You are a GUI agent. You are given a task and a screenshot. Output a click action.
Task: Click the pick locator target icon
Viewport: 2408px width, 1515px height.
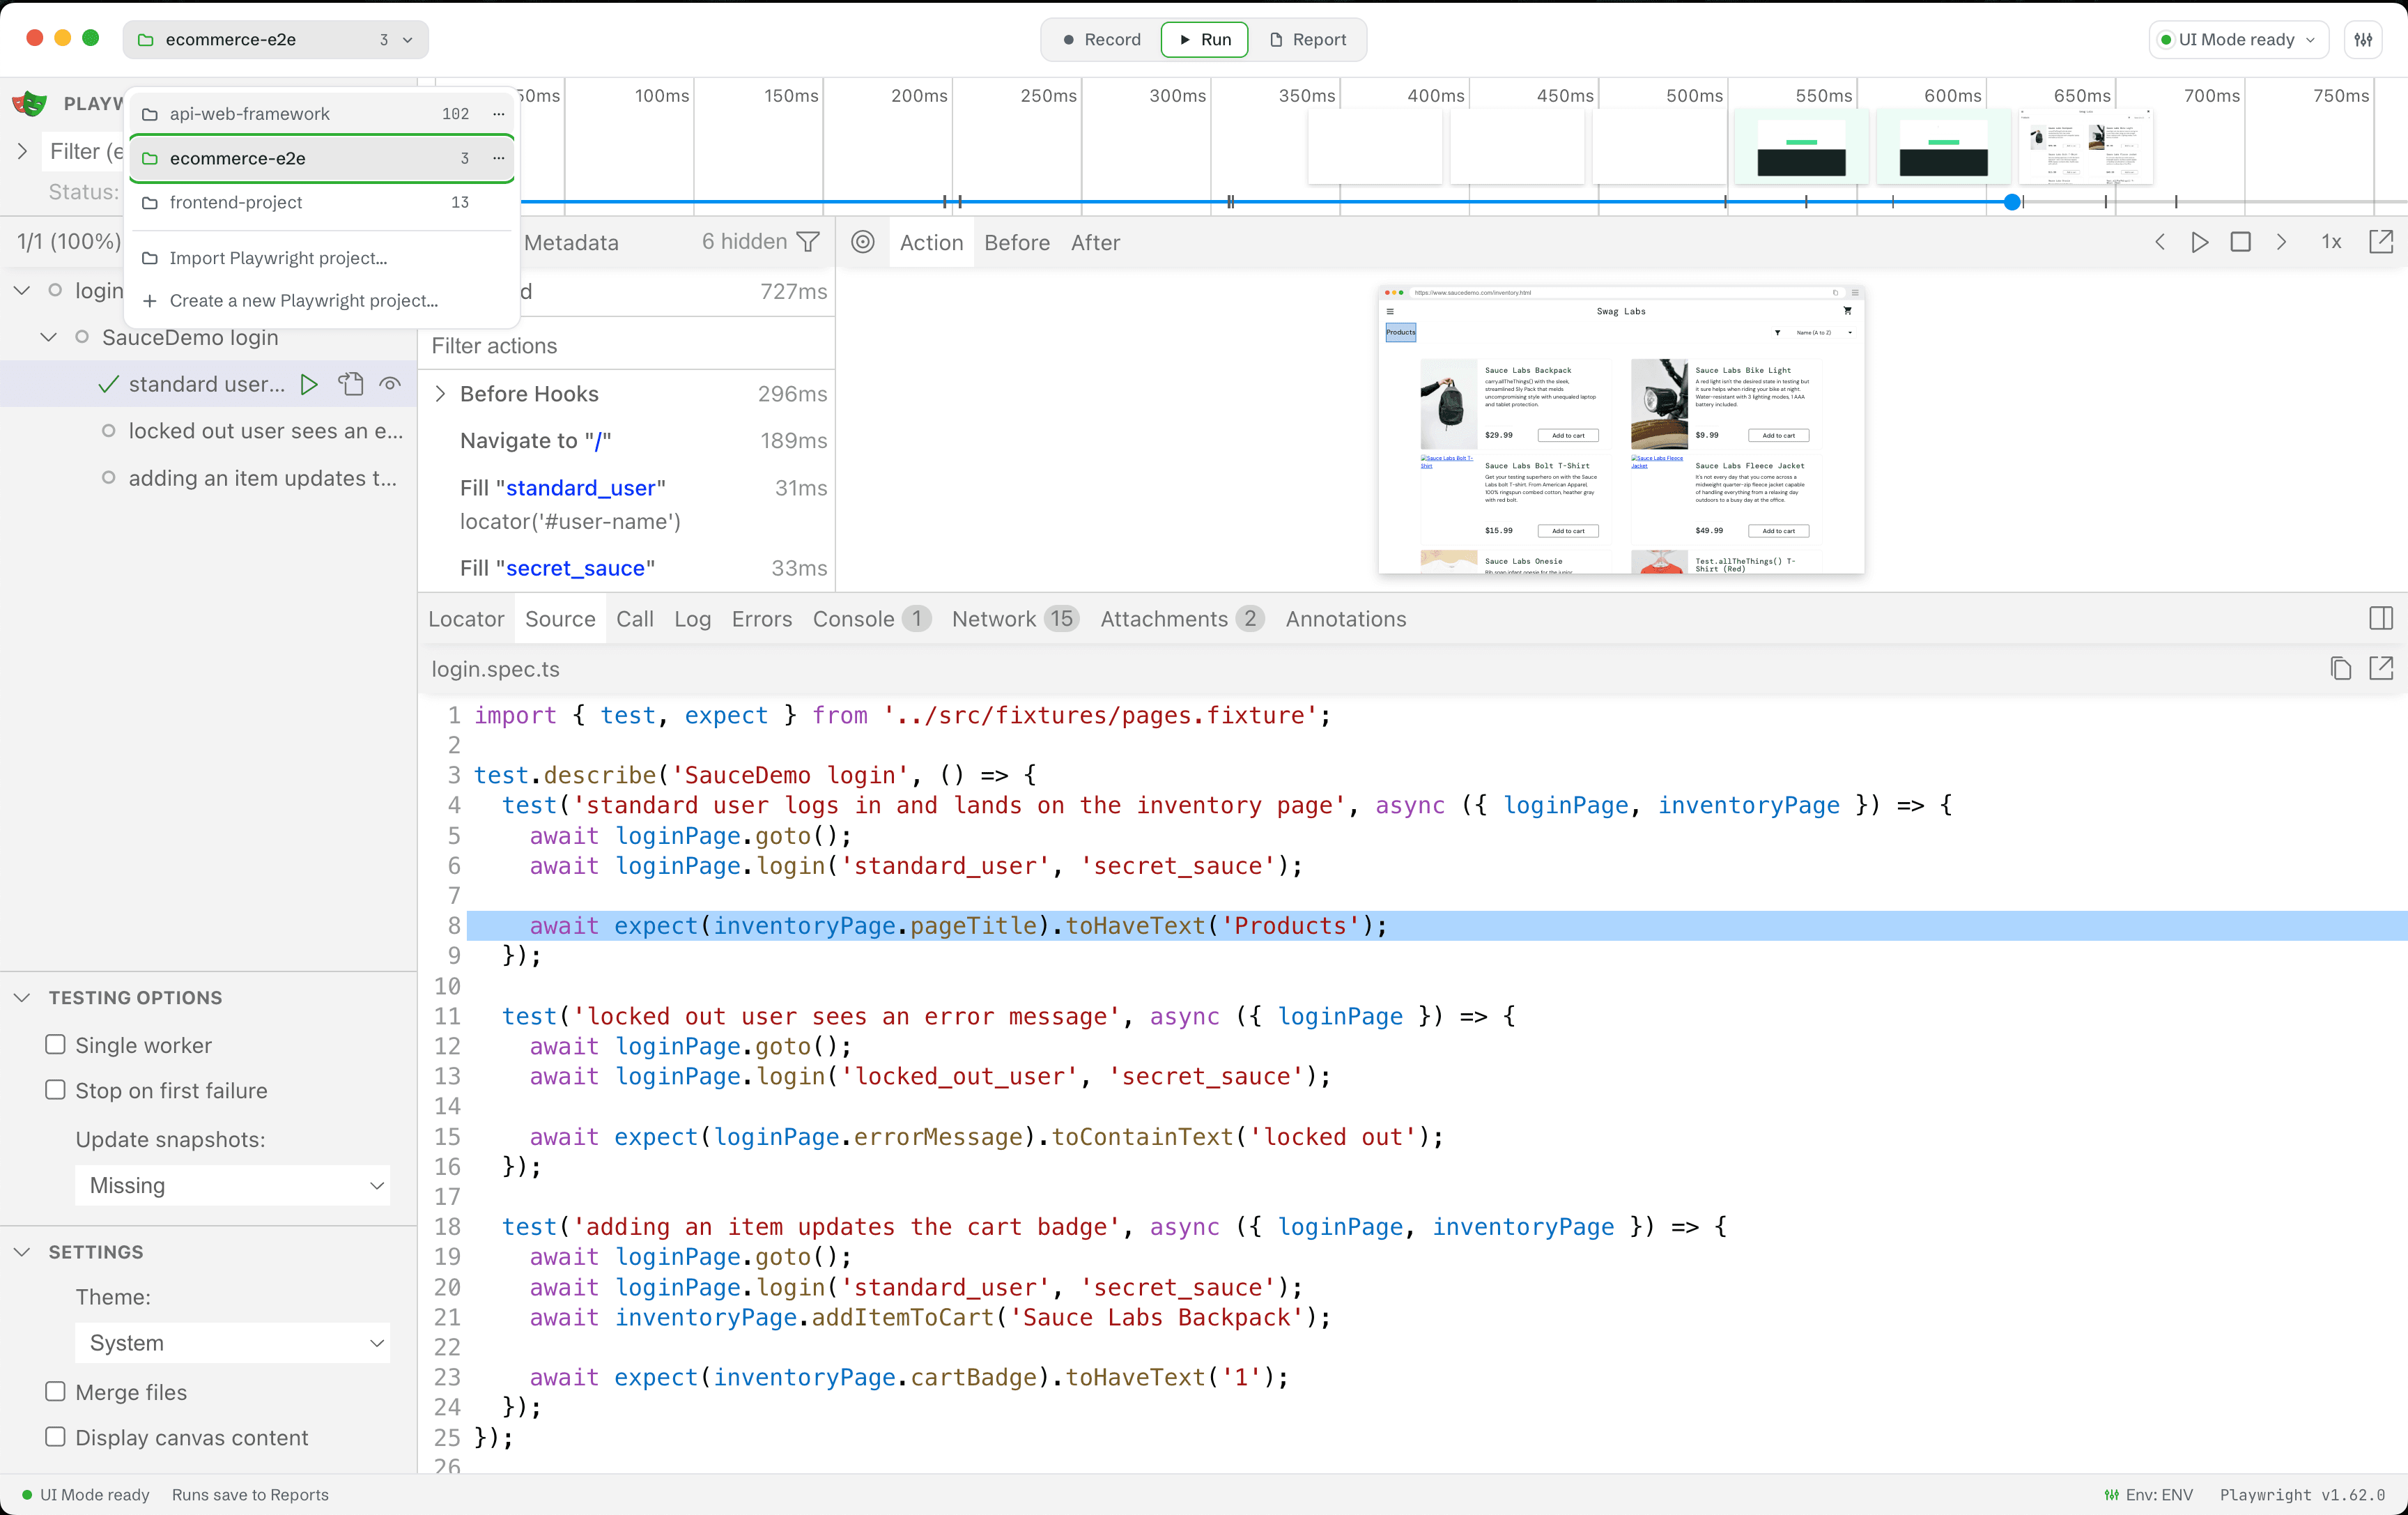(x=863, y=242)
